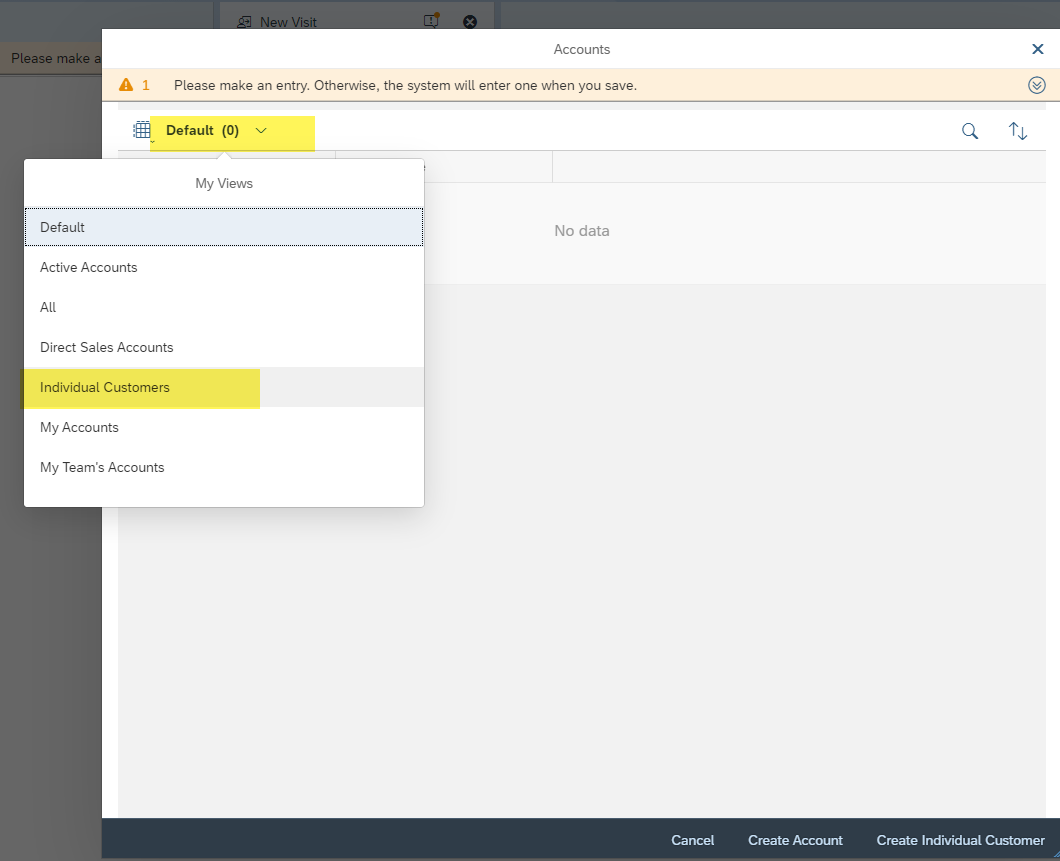Close the New Visit tab
This screenshot has width=1060, height=861.
click(x=470, y=22)
